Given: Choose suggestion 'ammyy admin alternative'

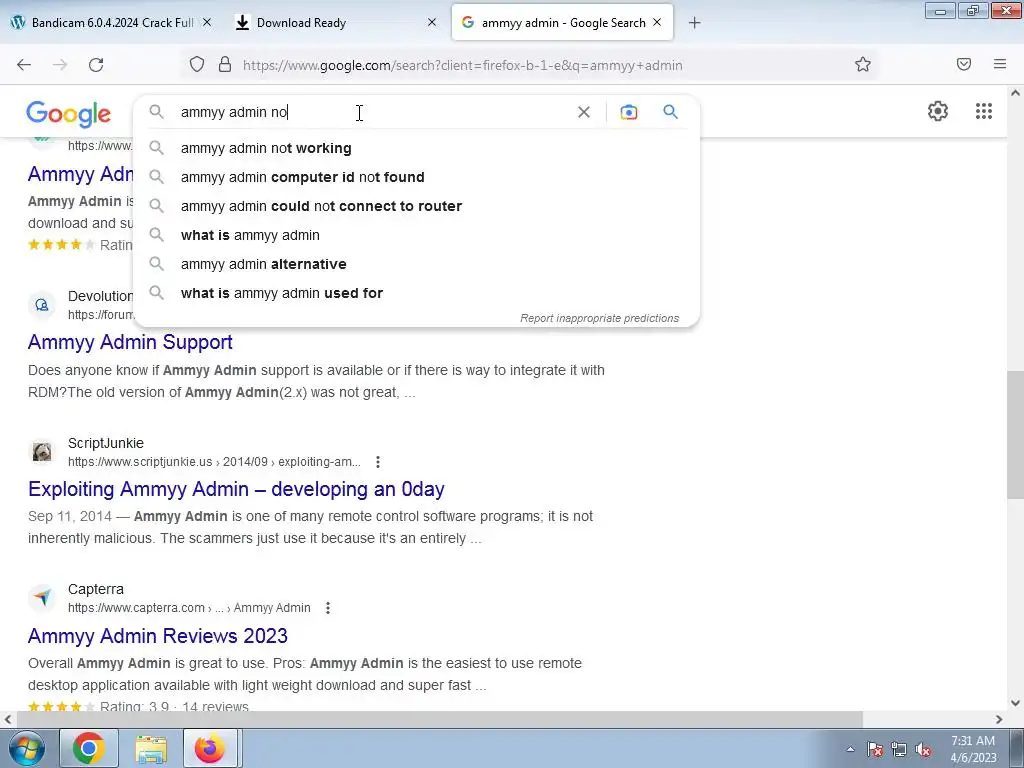Looking at the screenshot, I should (417, 264).
